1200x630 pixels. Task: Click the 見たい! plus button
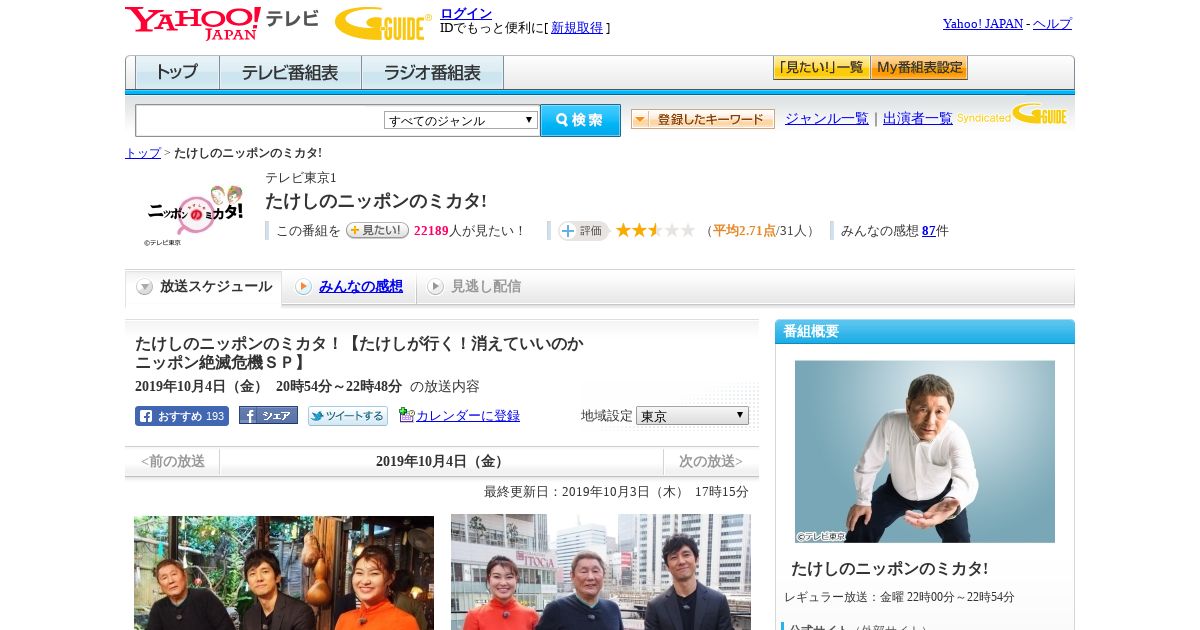coord(377,230)
